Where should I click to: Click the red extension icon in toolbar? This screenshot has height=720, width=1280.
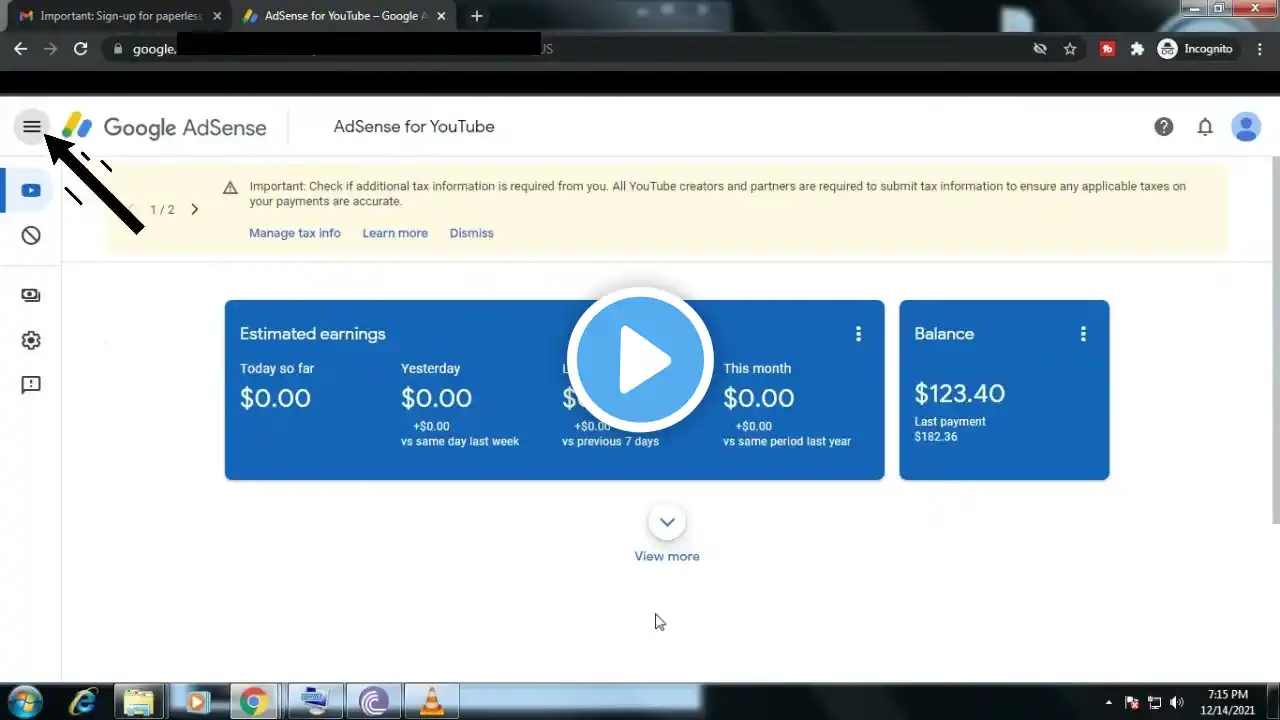point(1107,49)
